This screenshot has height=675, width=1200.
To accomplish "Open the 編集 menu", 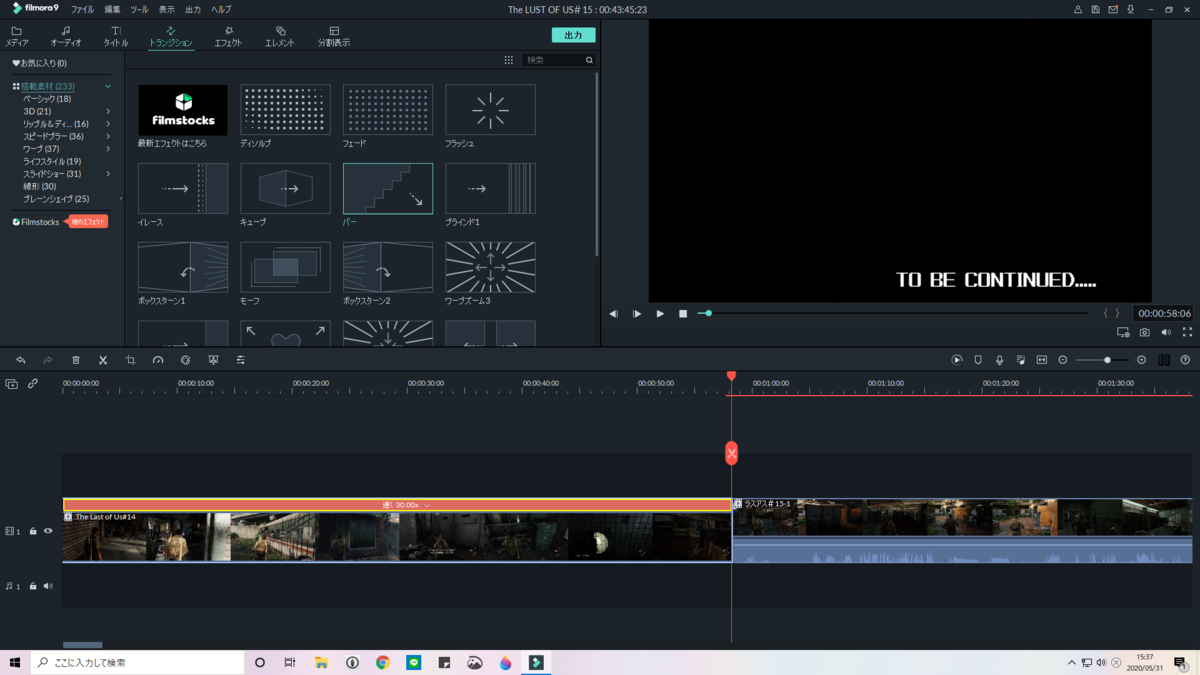I will coord(112,9).
